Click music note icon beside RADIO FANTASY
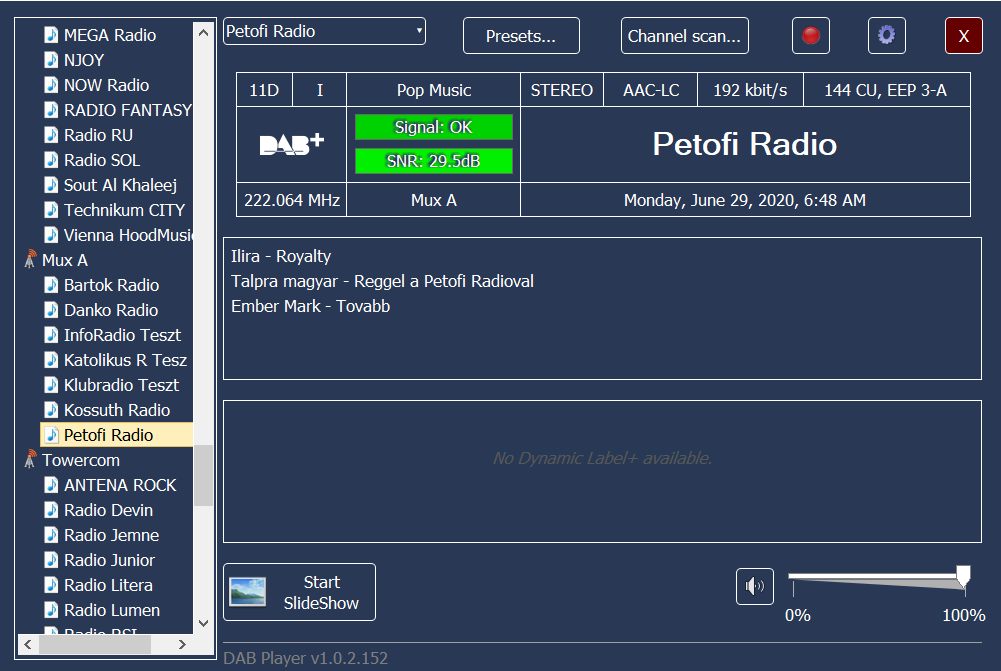 click(x=51, y=109)
